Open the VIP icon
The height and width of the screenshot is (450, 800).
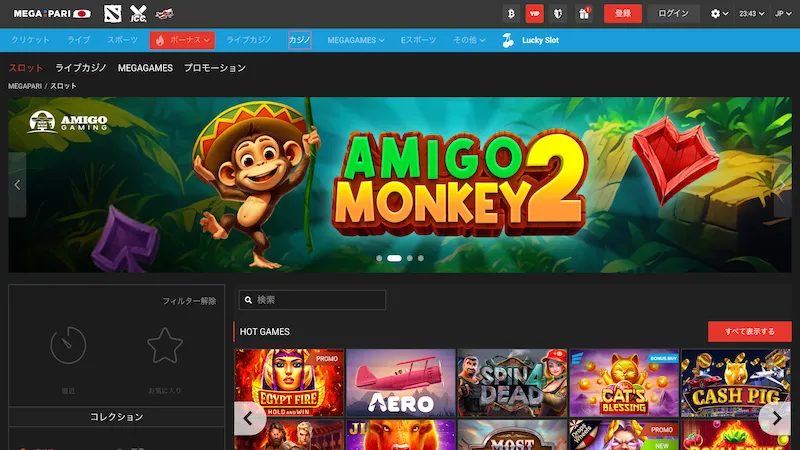[x=534, y=14]
